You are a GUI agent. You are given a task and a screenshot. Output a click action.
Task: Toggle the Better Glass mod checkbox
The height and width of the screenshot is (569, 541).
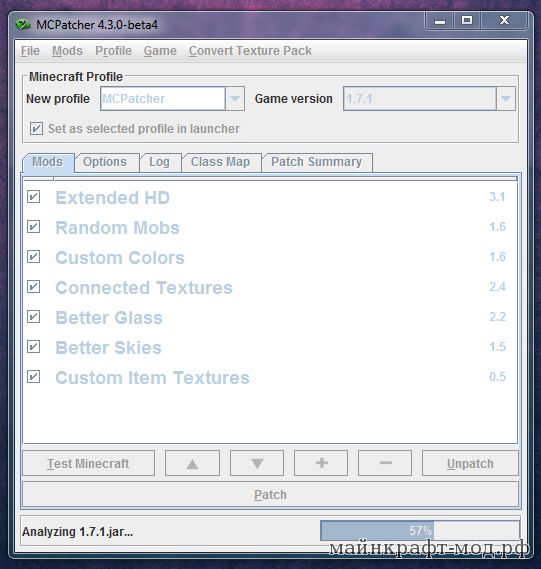point(33,317)
